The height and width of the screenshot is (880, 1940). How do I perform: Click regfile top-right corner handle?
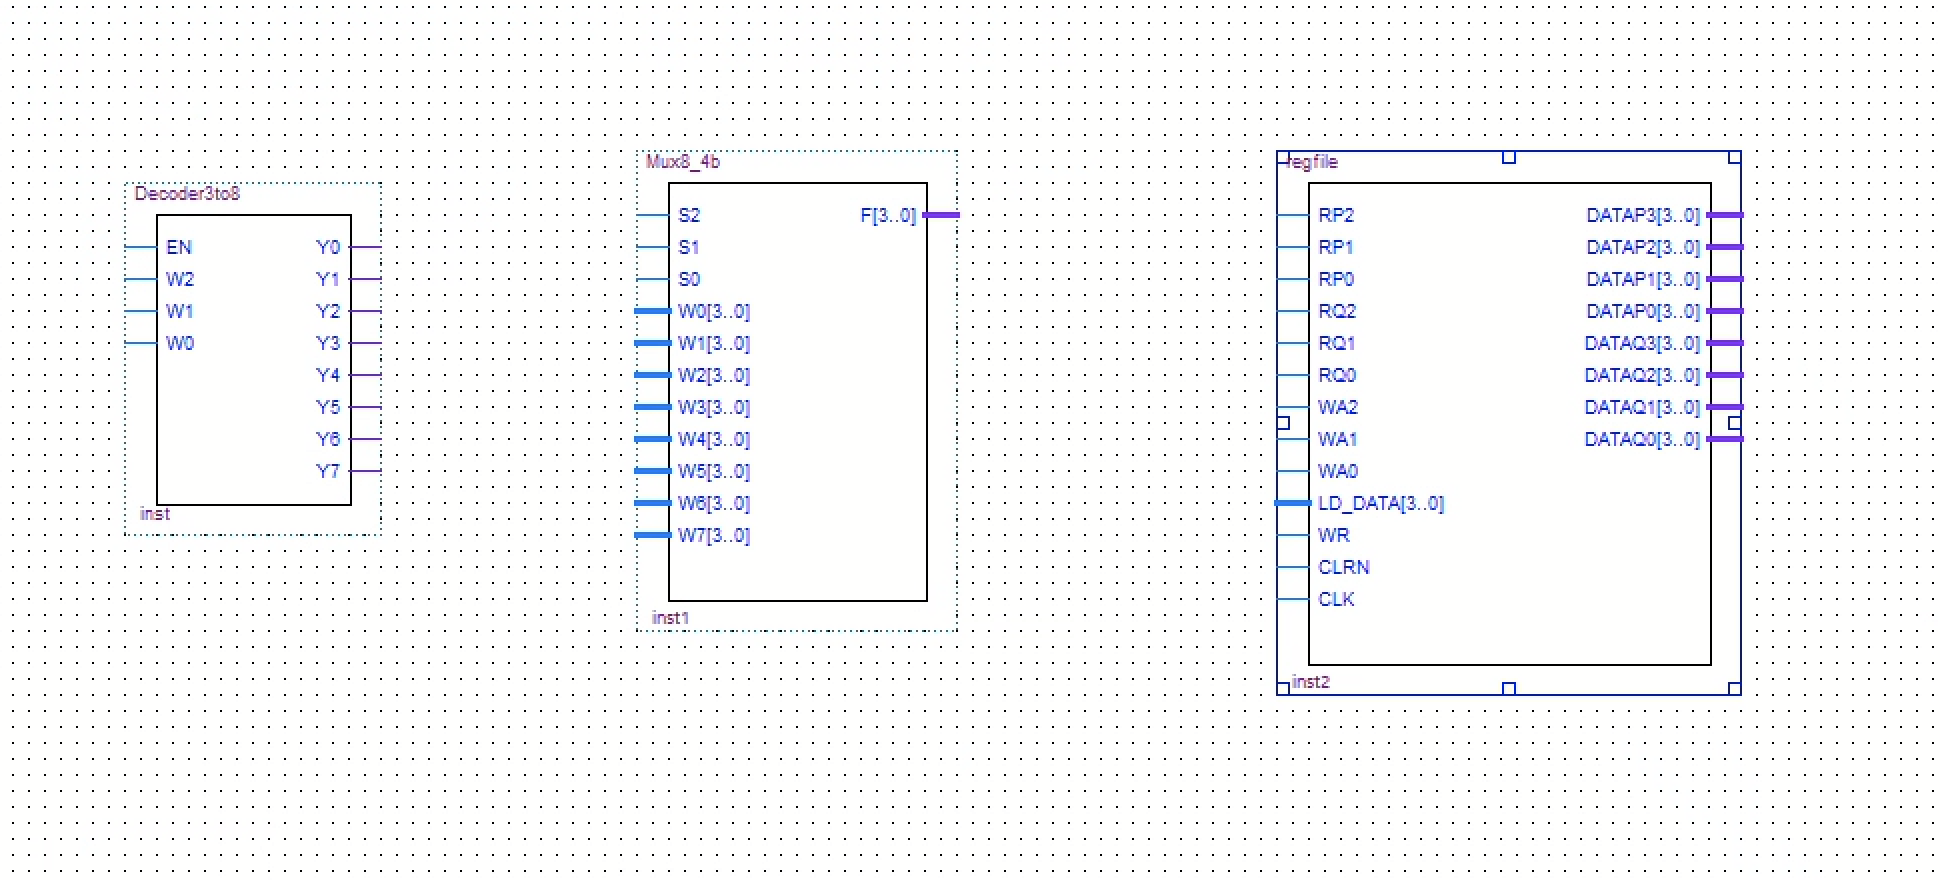[1735, 157]
